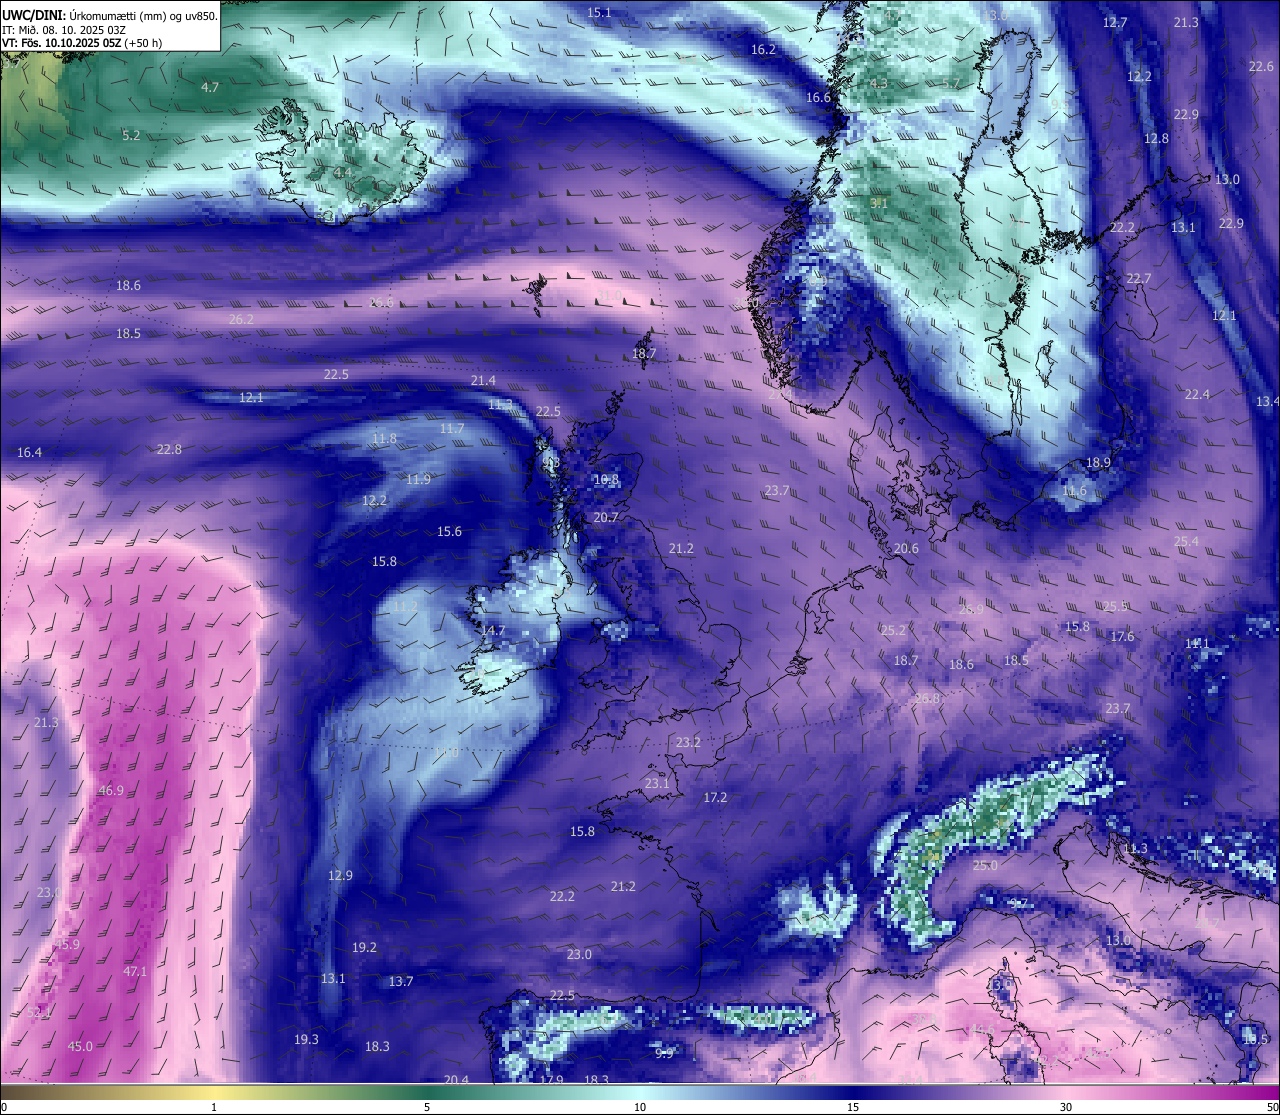Click the 20.6 value near Denmark

coord(906,548)
